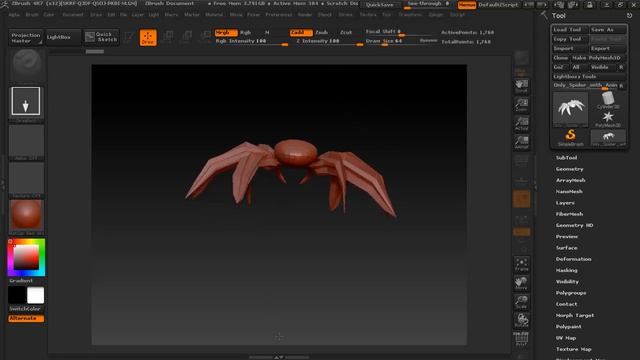Expand the Geometry HD section
Viewport: 640px width, 360px height.
tap(574, 225)
